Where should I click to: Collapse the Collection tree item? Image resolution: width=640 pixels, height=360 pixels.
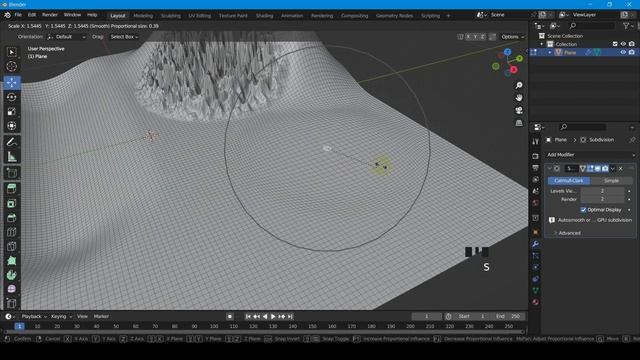click(542, 44)
